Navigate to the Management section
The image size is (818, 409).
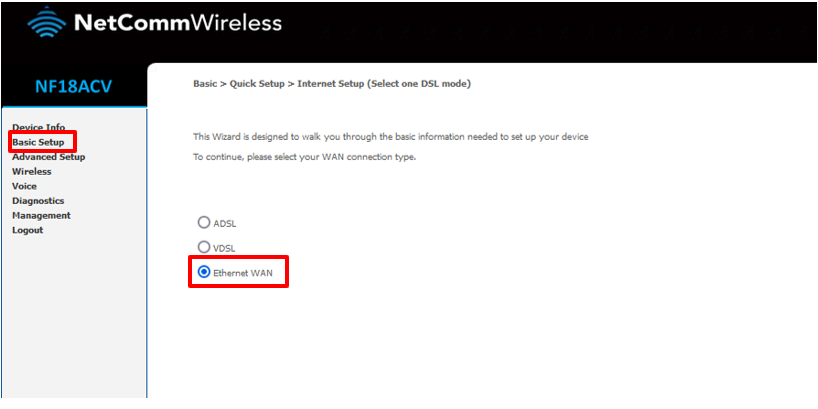[41, 216]
